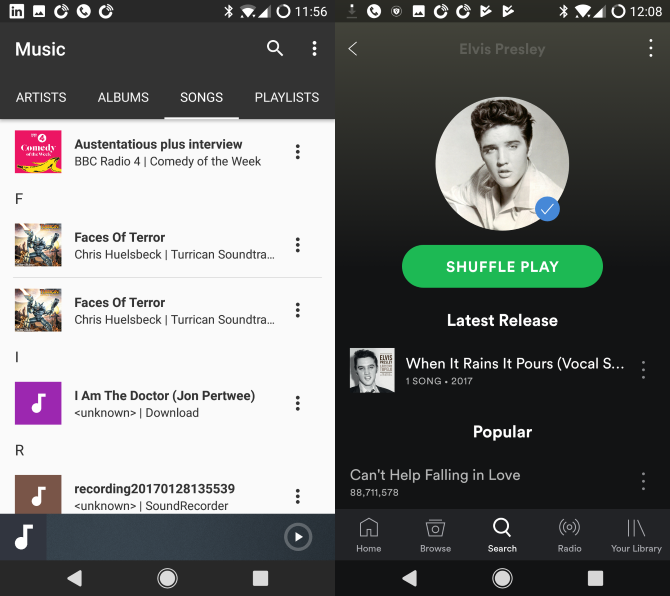Play recording20170128135539 from SoundRecorder

point(168,494)
